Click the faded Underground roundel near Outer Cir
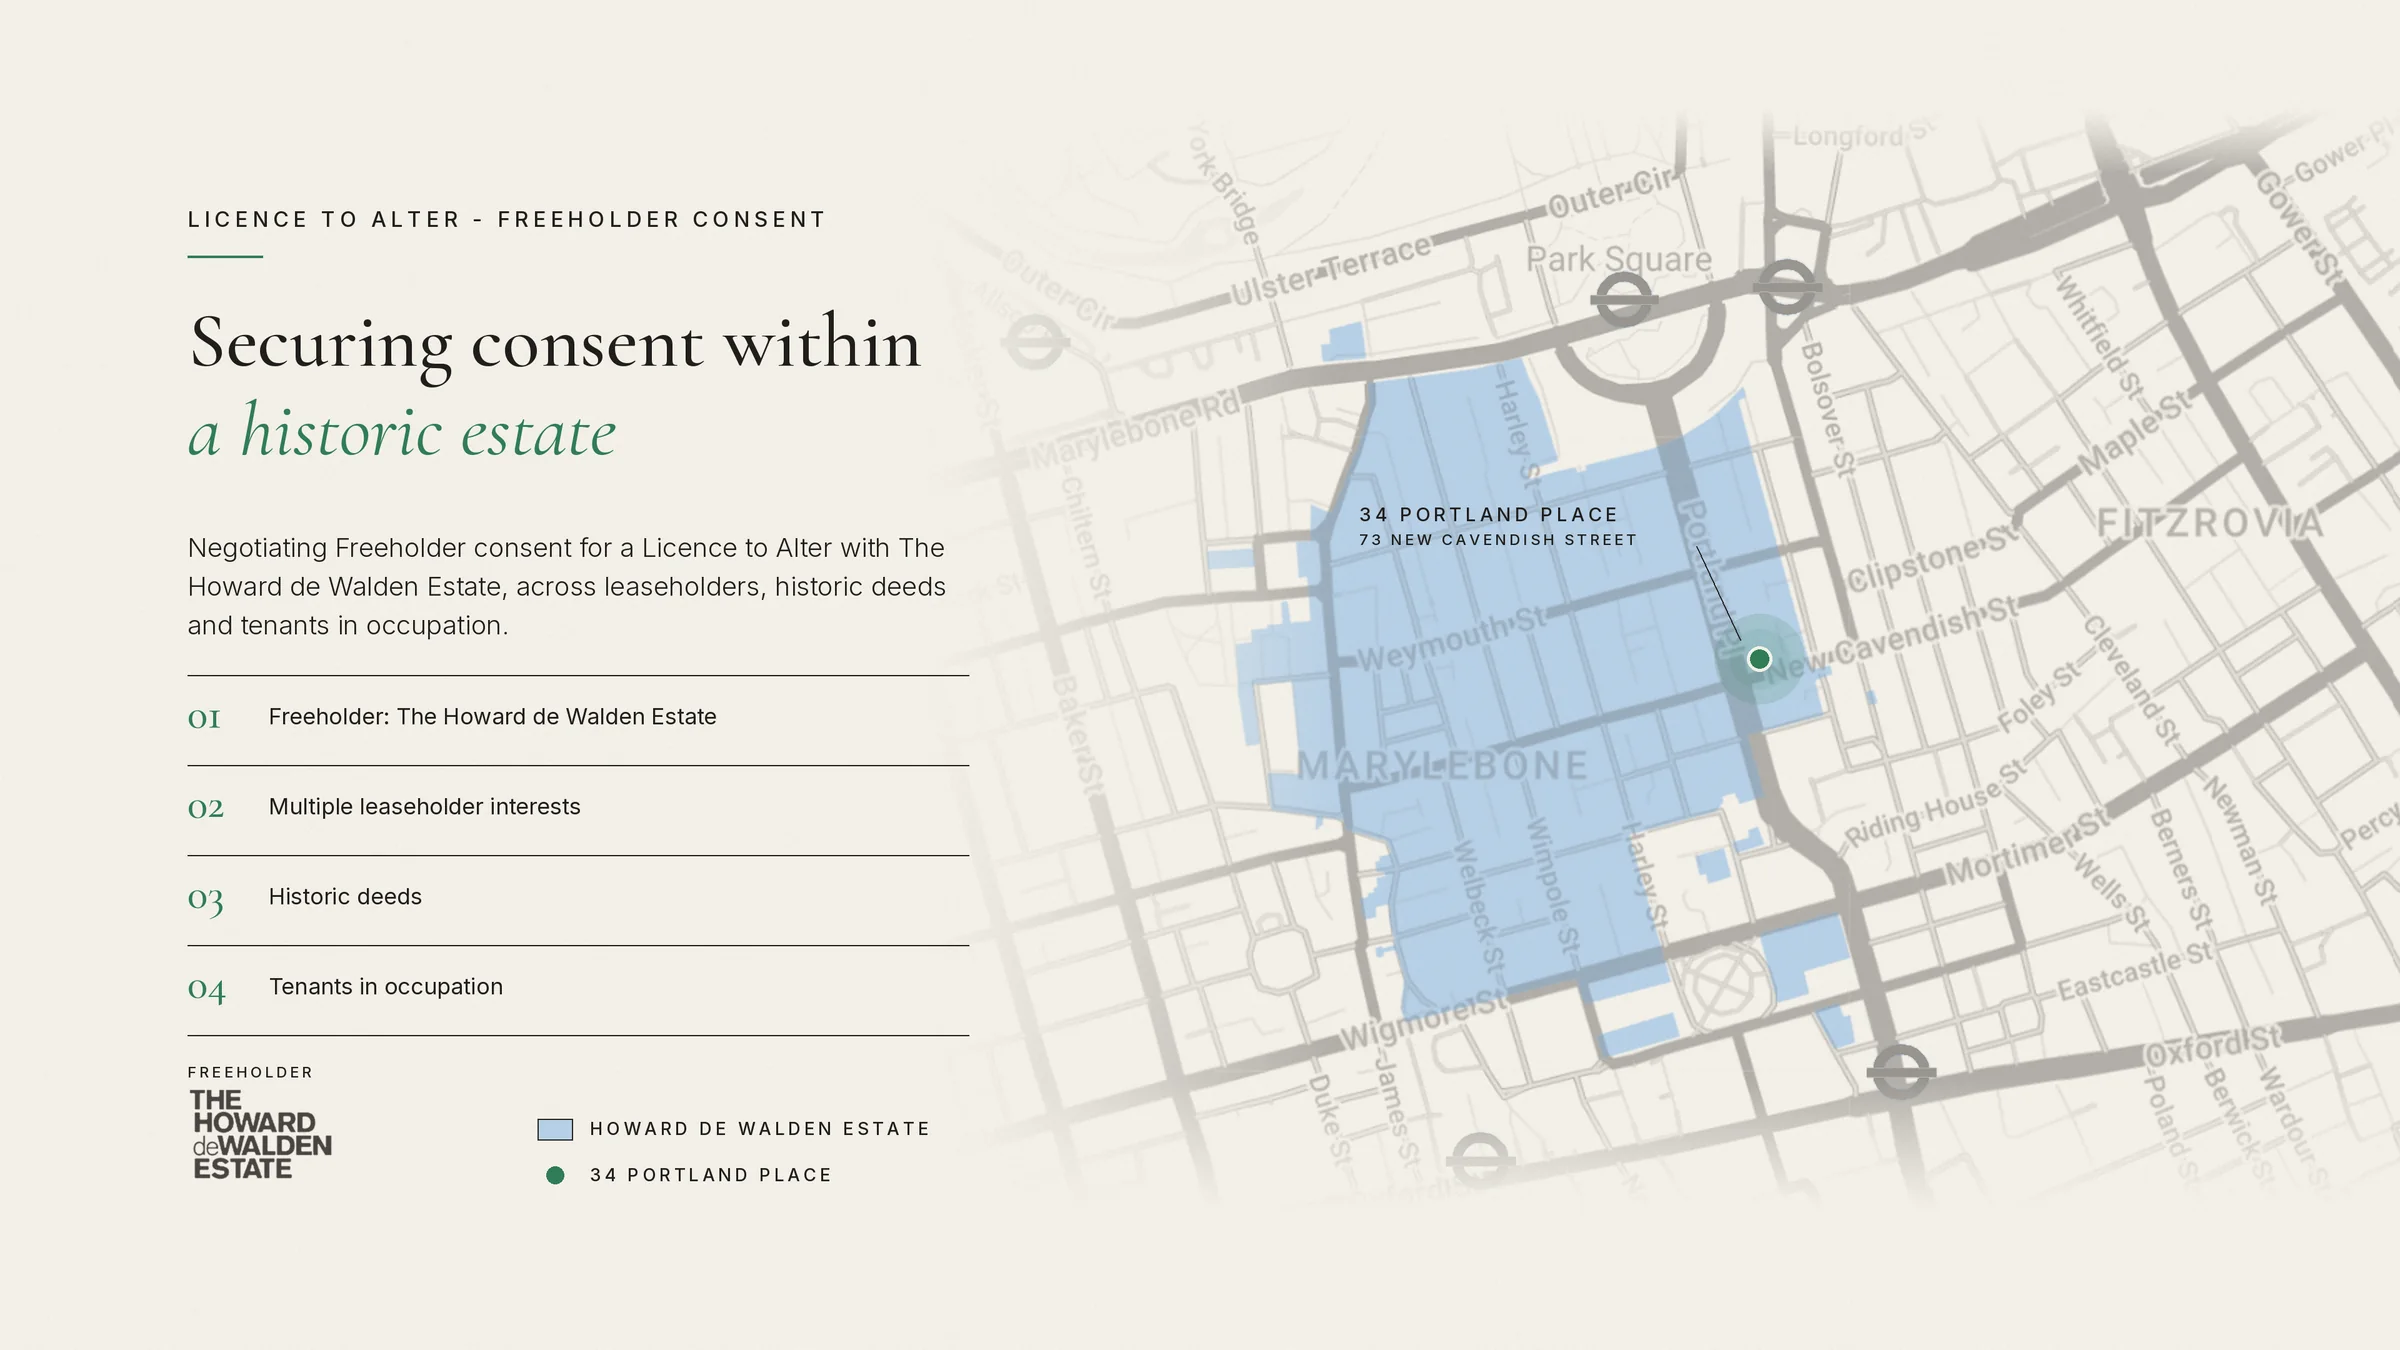The image size is (2400, 1350). [x=1035, y=343]
